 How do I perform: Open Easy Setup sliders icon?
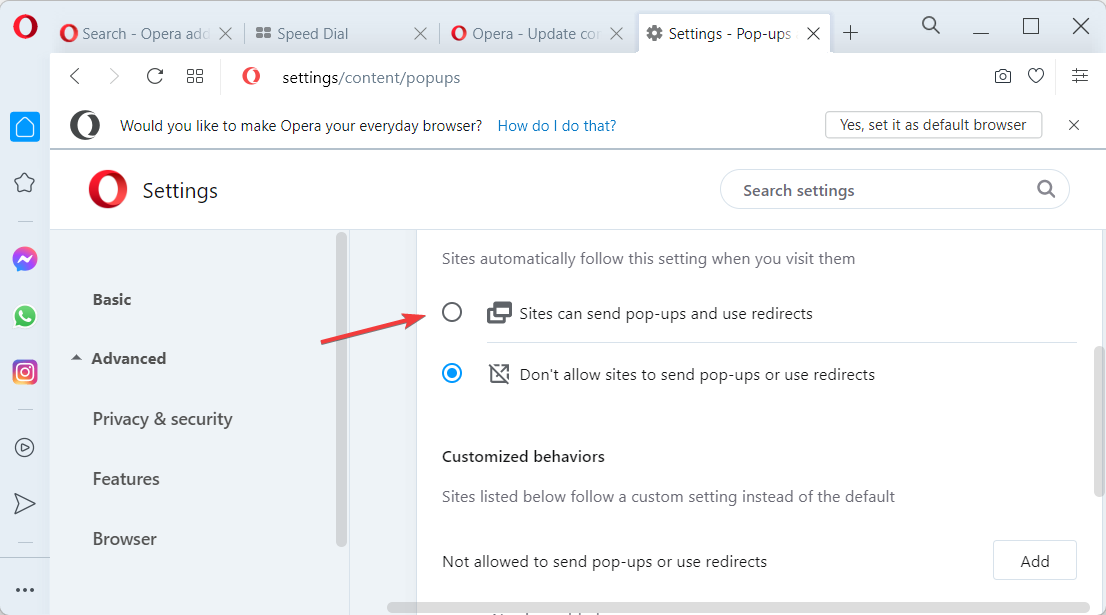(x=1080, y=75)
